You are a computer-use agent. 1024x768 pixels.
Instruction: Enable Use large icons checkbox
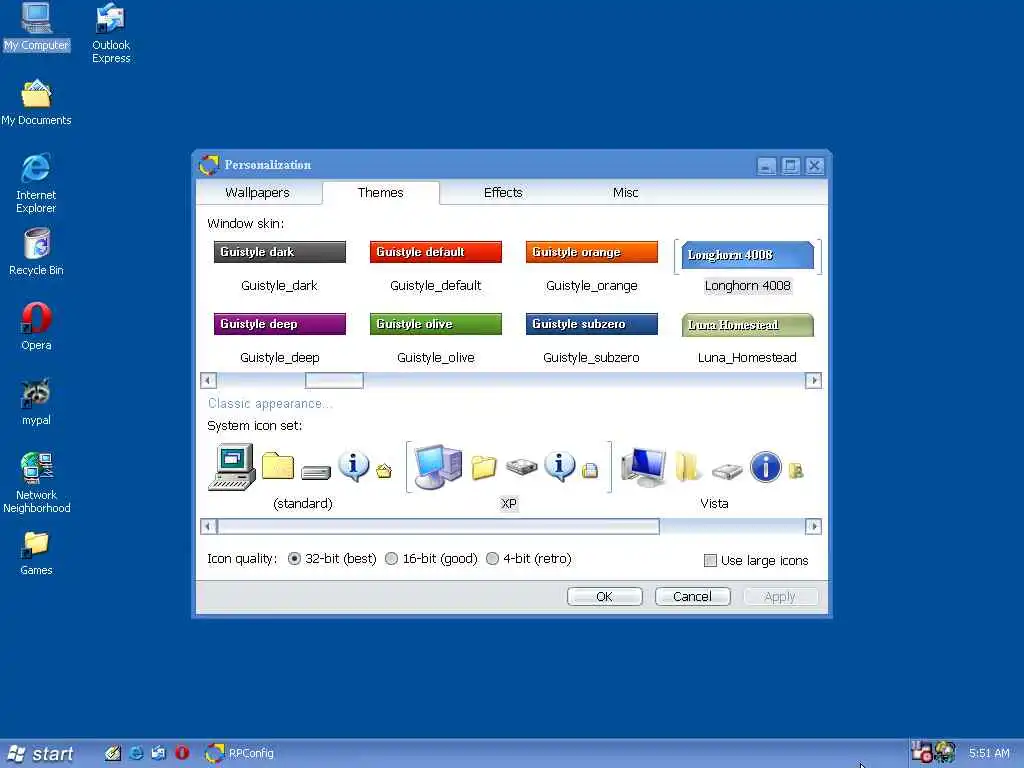[710, 560]
